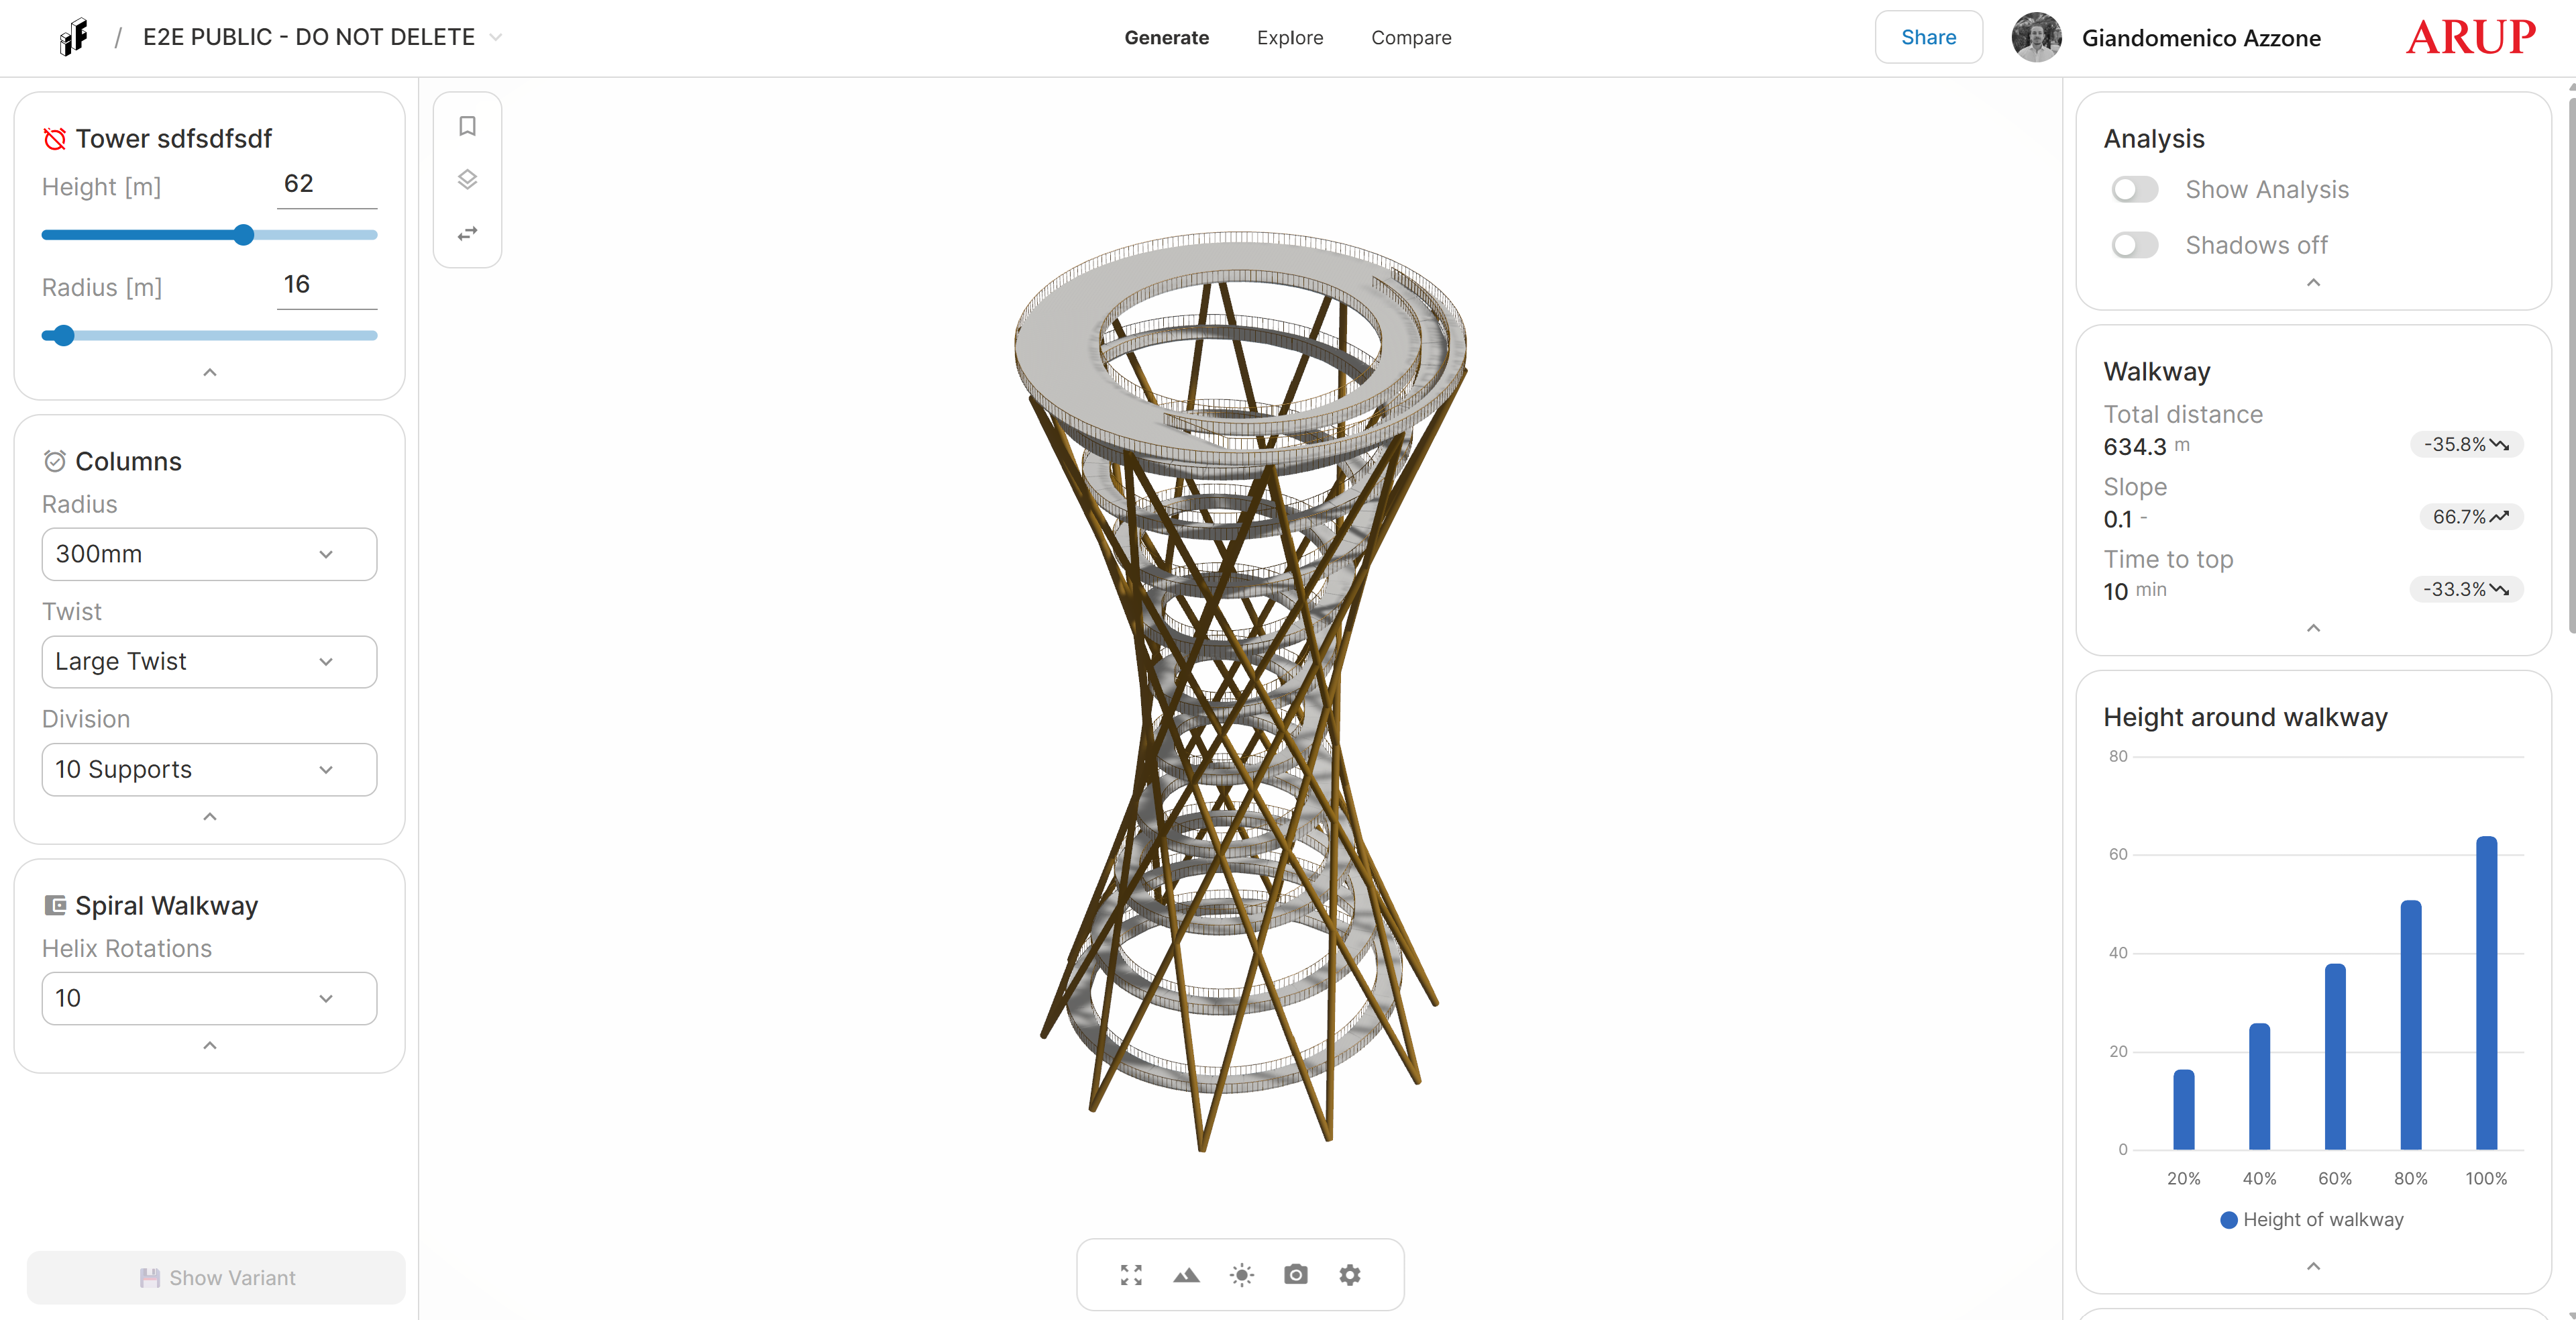Switch to the Explore tab
Screen dimensions: 2576x1320
click(x=1289, y=38)
